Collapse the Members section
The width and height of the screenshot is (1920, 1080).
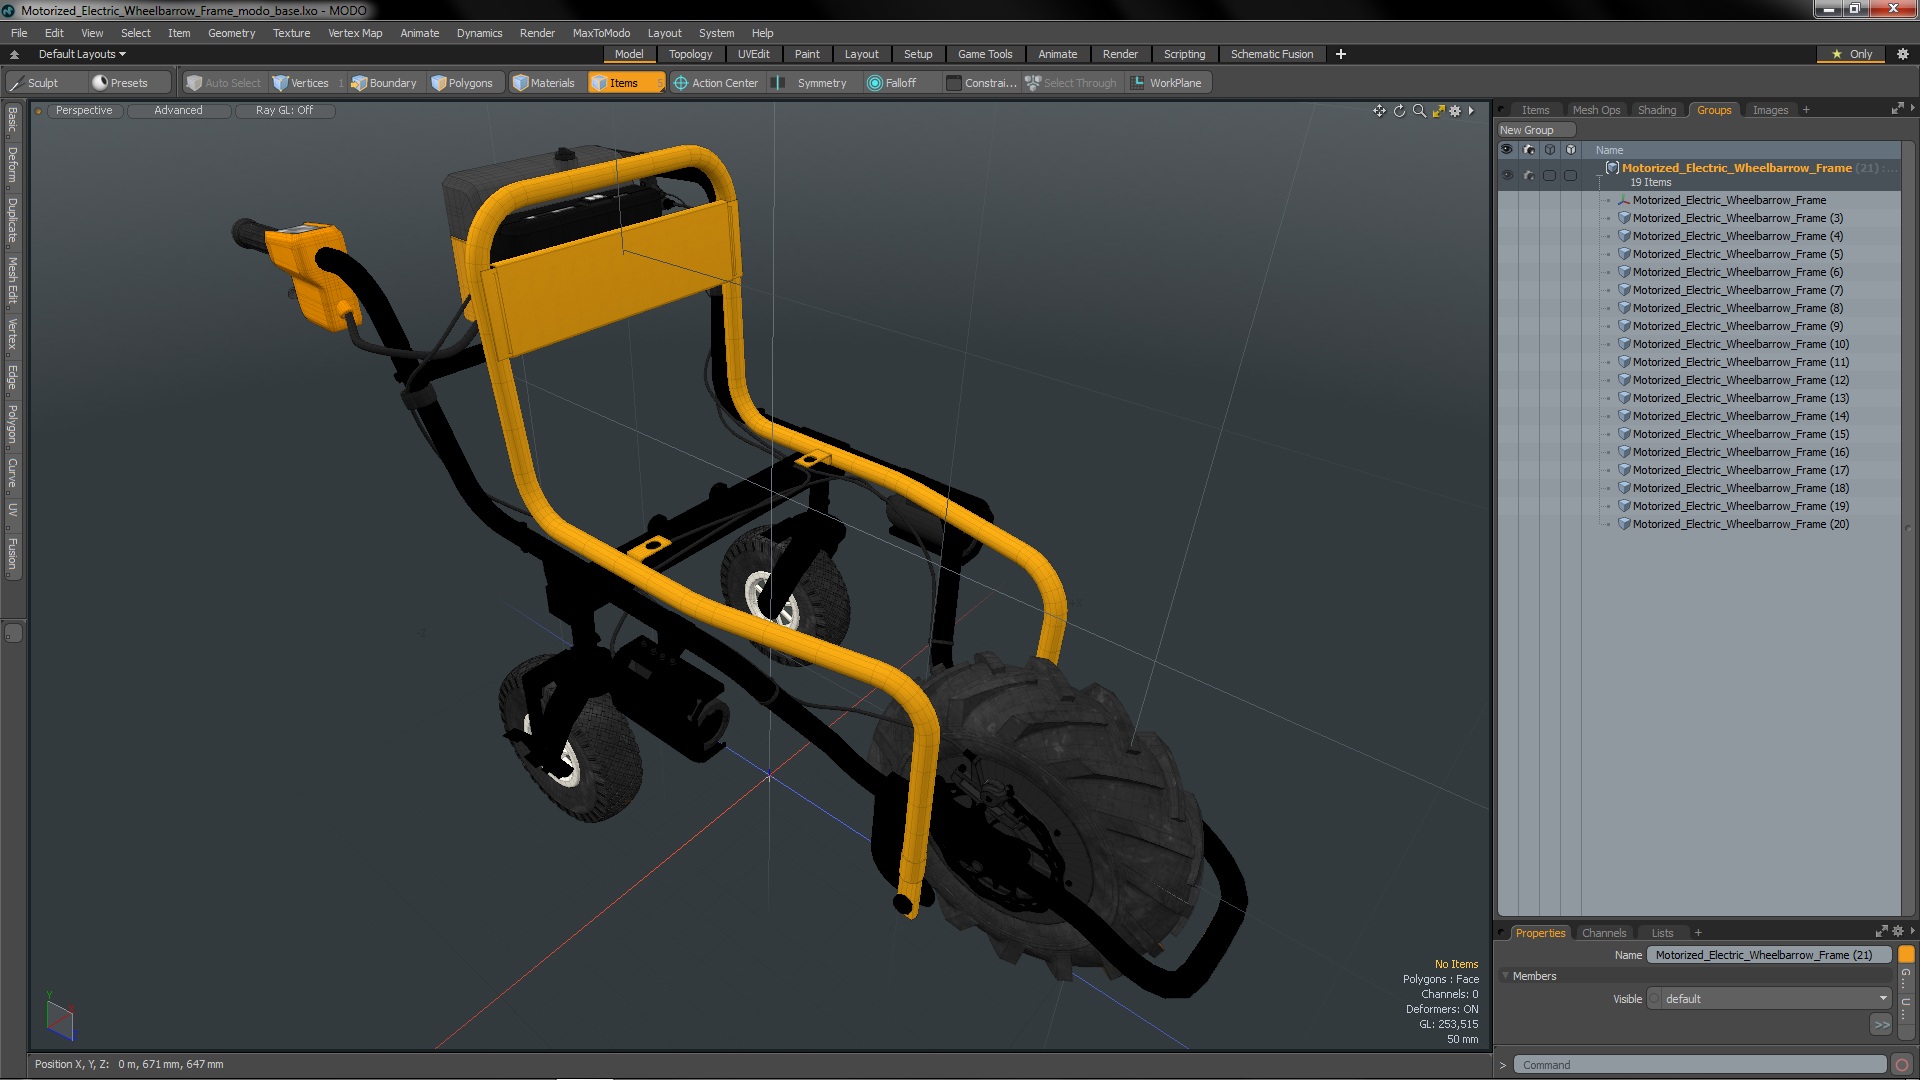[x=1506, y=977]
